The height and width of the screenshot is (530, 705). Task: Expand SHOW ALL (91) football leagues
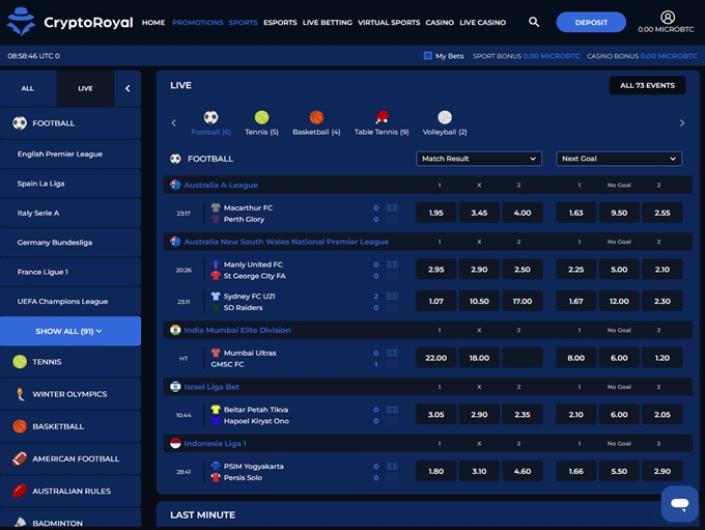coord(70,331)
